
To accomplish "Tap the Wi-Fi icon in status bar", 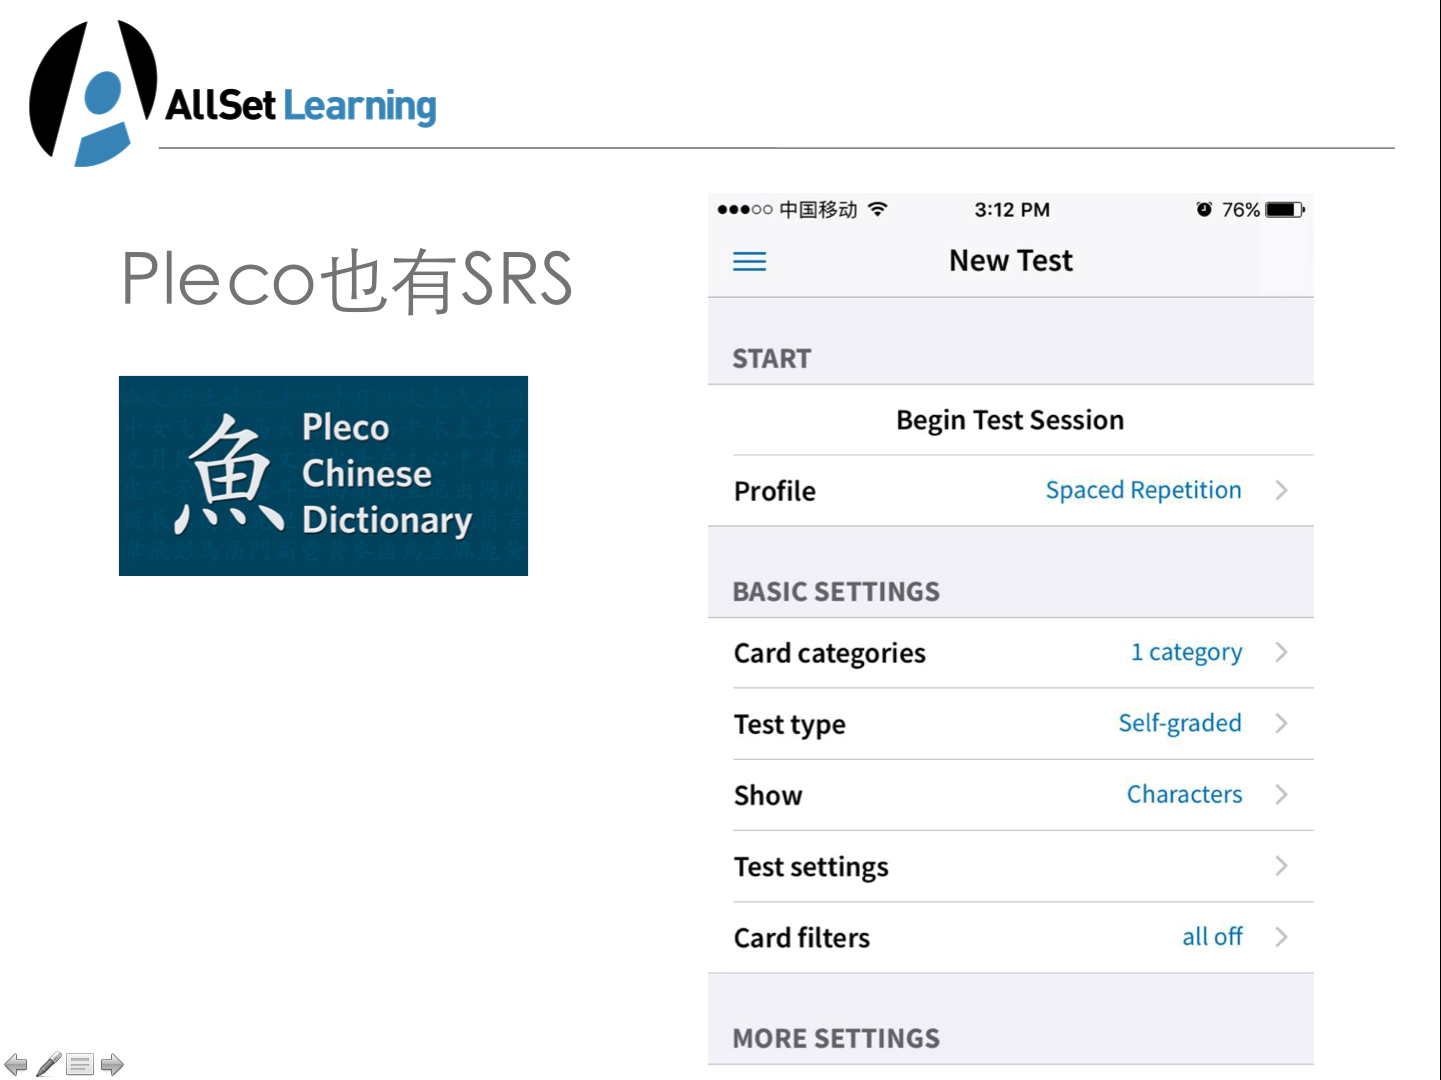I will [x=878, y=209].
